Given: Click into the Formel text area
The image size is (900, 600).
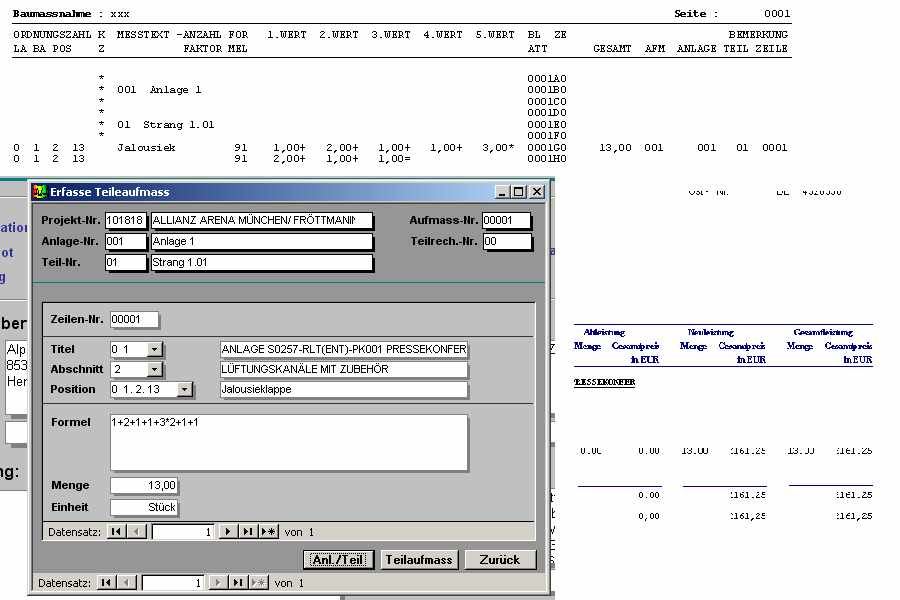Looking at the screenshot, I should tap(288, 442).
